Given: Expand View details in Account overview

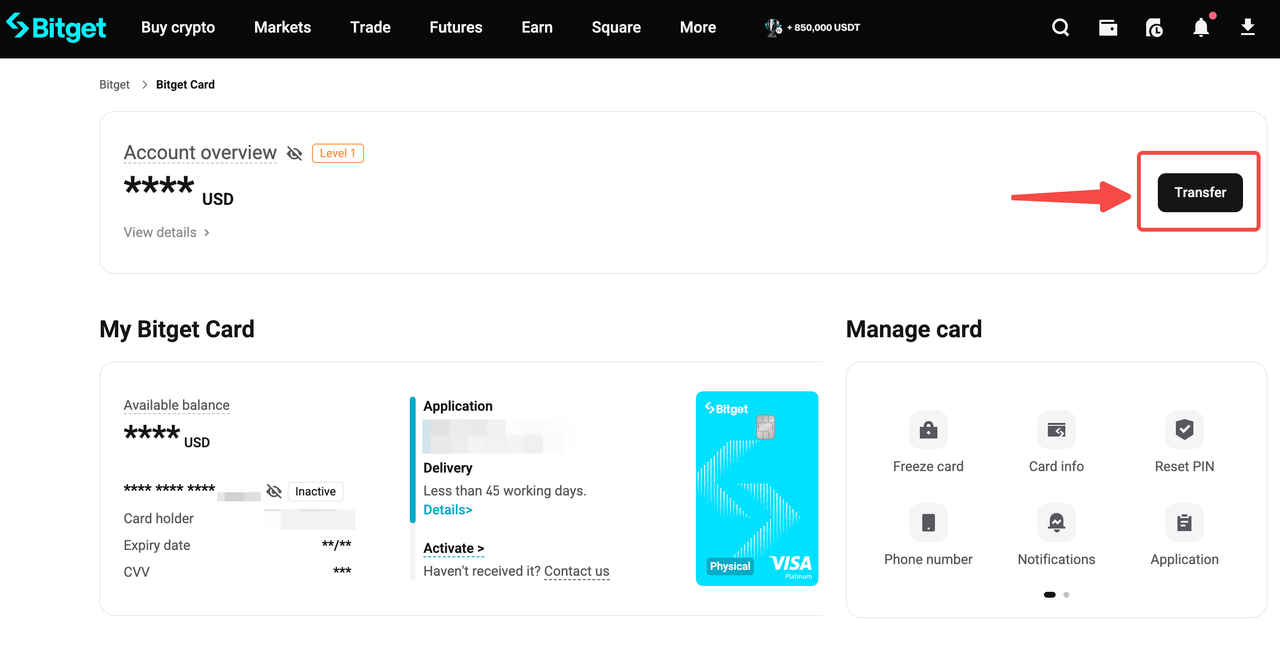Looking at the screenshot, I should pos(167,232).
